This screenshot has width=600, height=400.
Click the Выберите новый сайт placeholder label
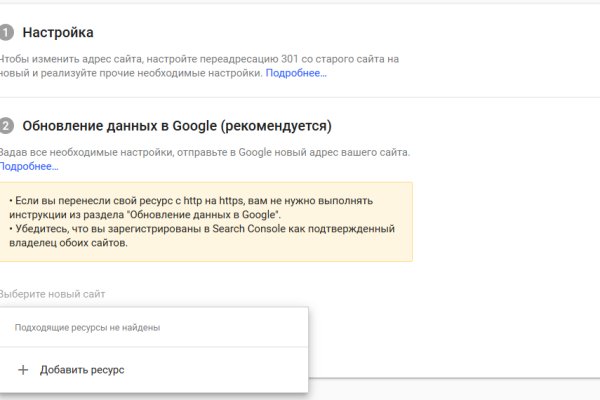click(53, 294)
